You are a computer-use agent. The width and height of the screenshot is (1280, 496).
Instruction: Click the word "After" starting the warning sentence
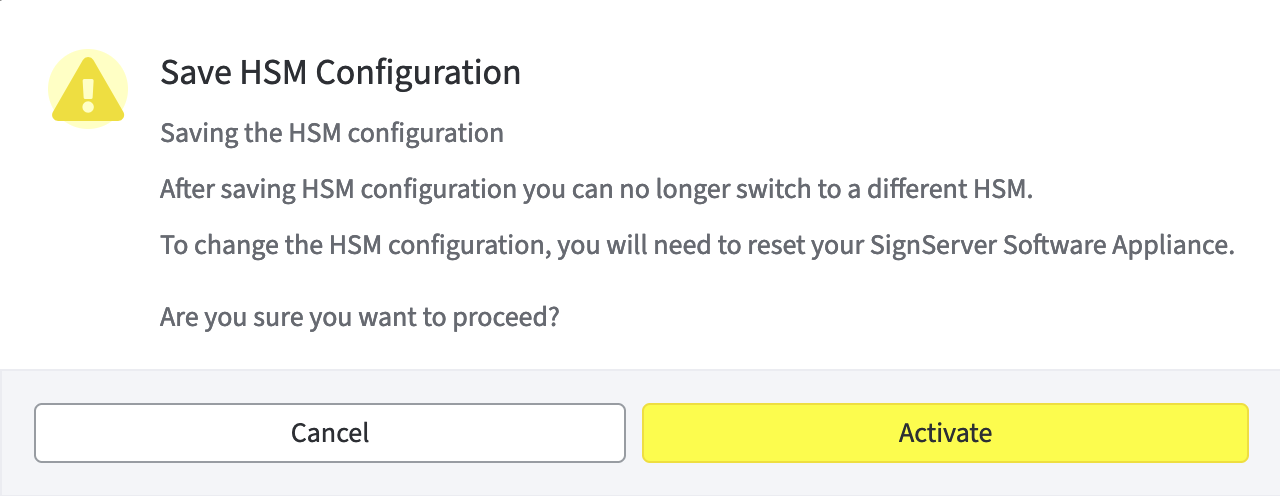pos(185,189)
